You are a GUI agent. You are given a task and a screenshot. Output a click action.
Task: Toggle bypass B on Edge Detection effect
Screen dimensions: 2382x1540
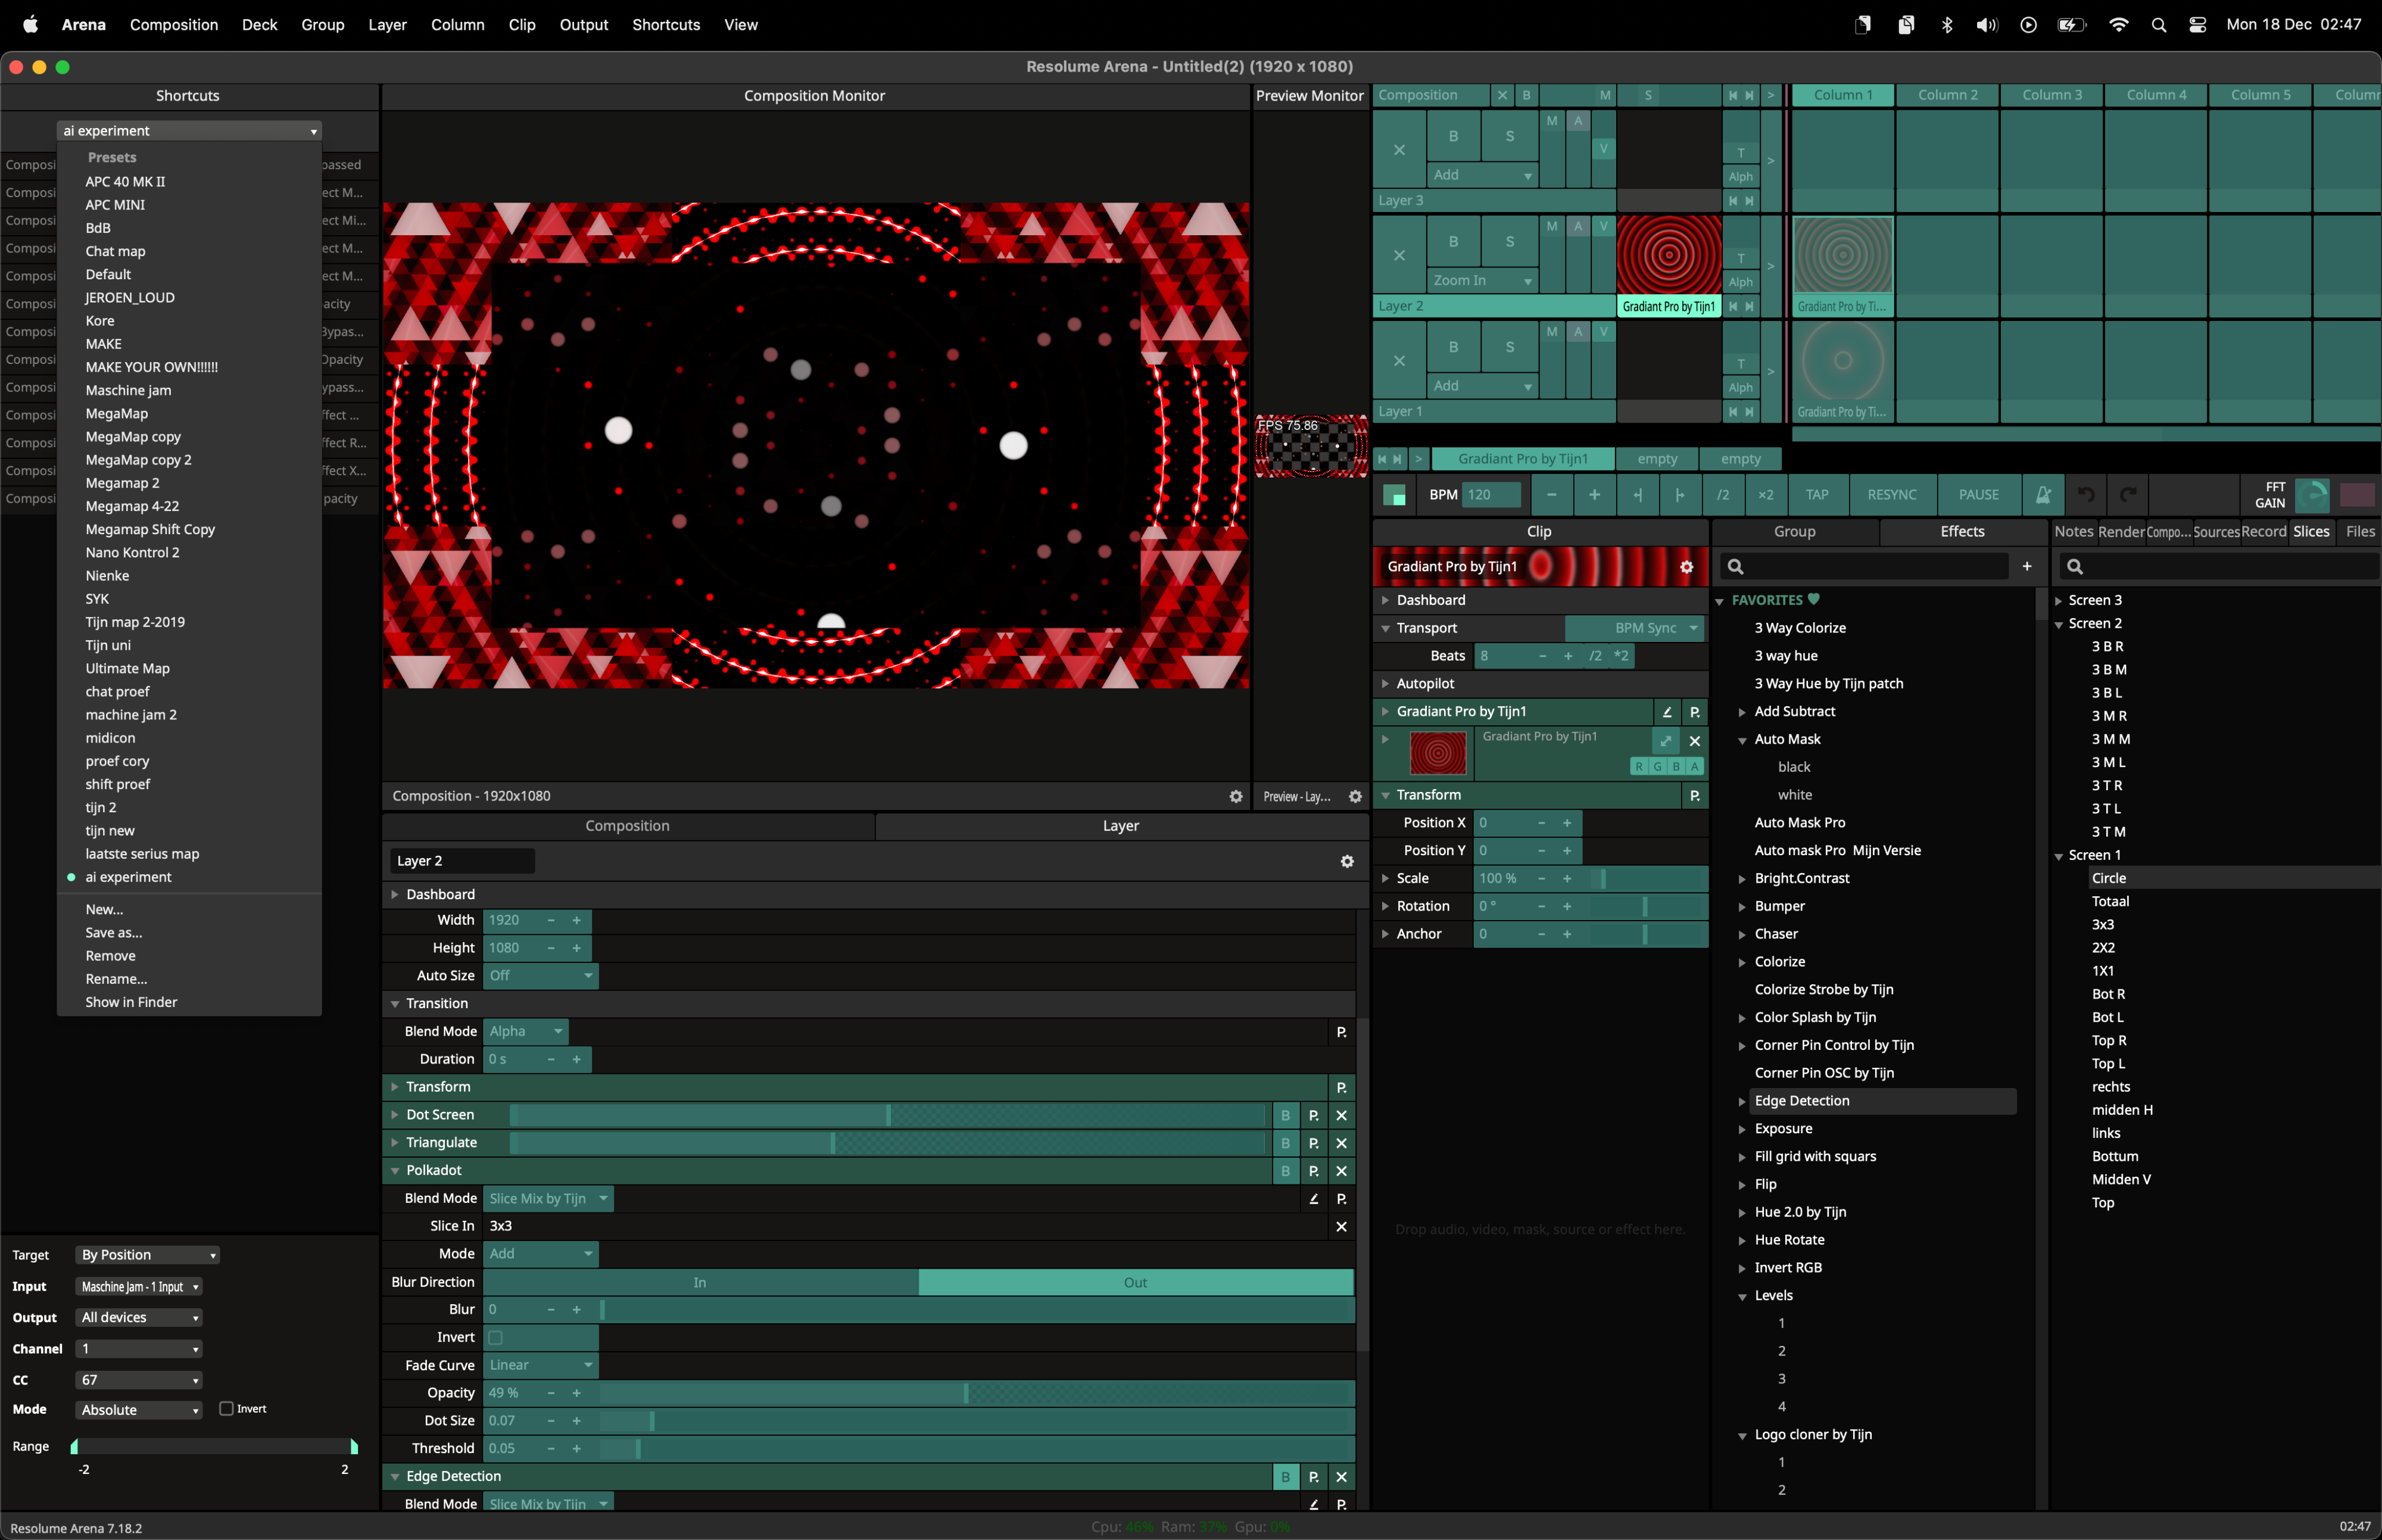click(x=1285, y=1477)
